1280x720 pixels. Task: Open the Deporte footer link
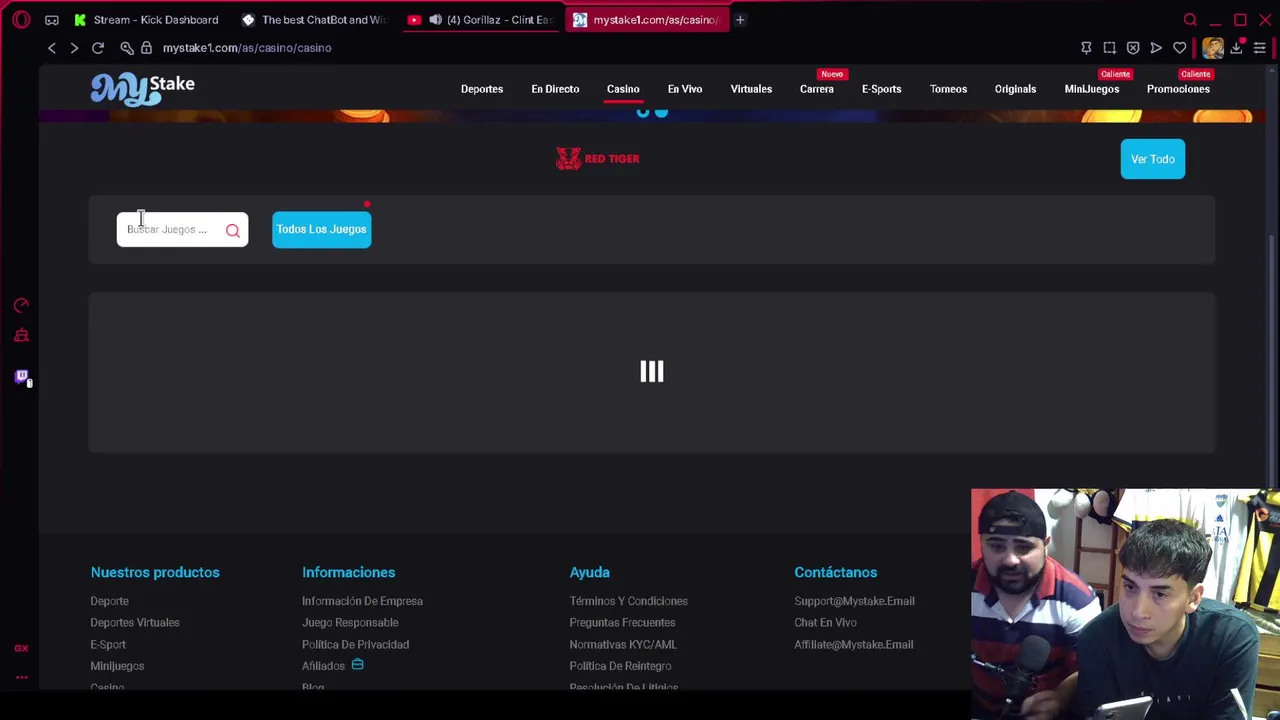(x=109, y=601)
